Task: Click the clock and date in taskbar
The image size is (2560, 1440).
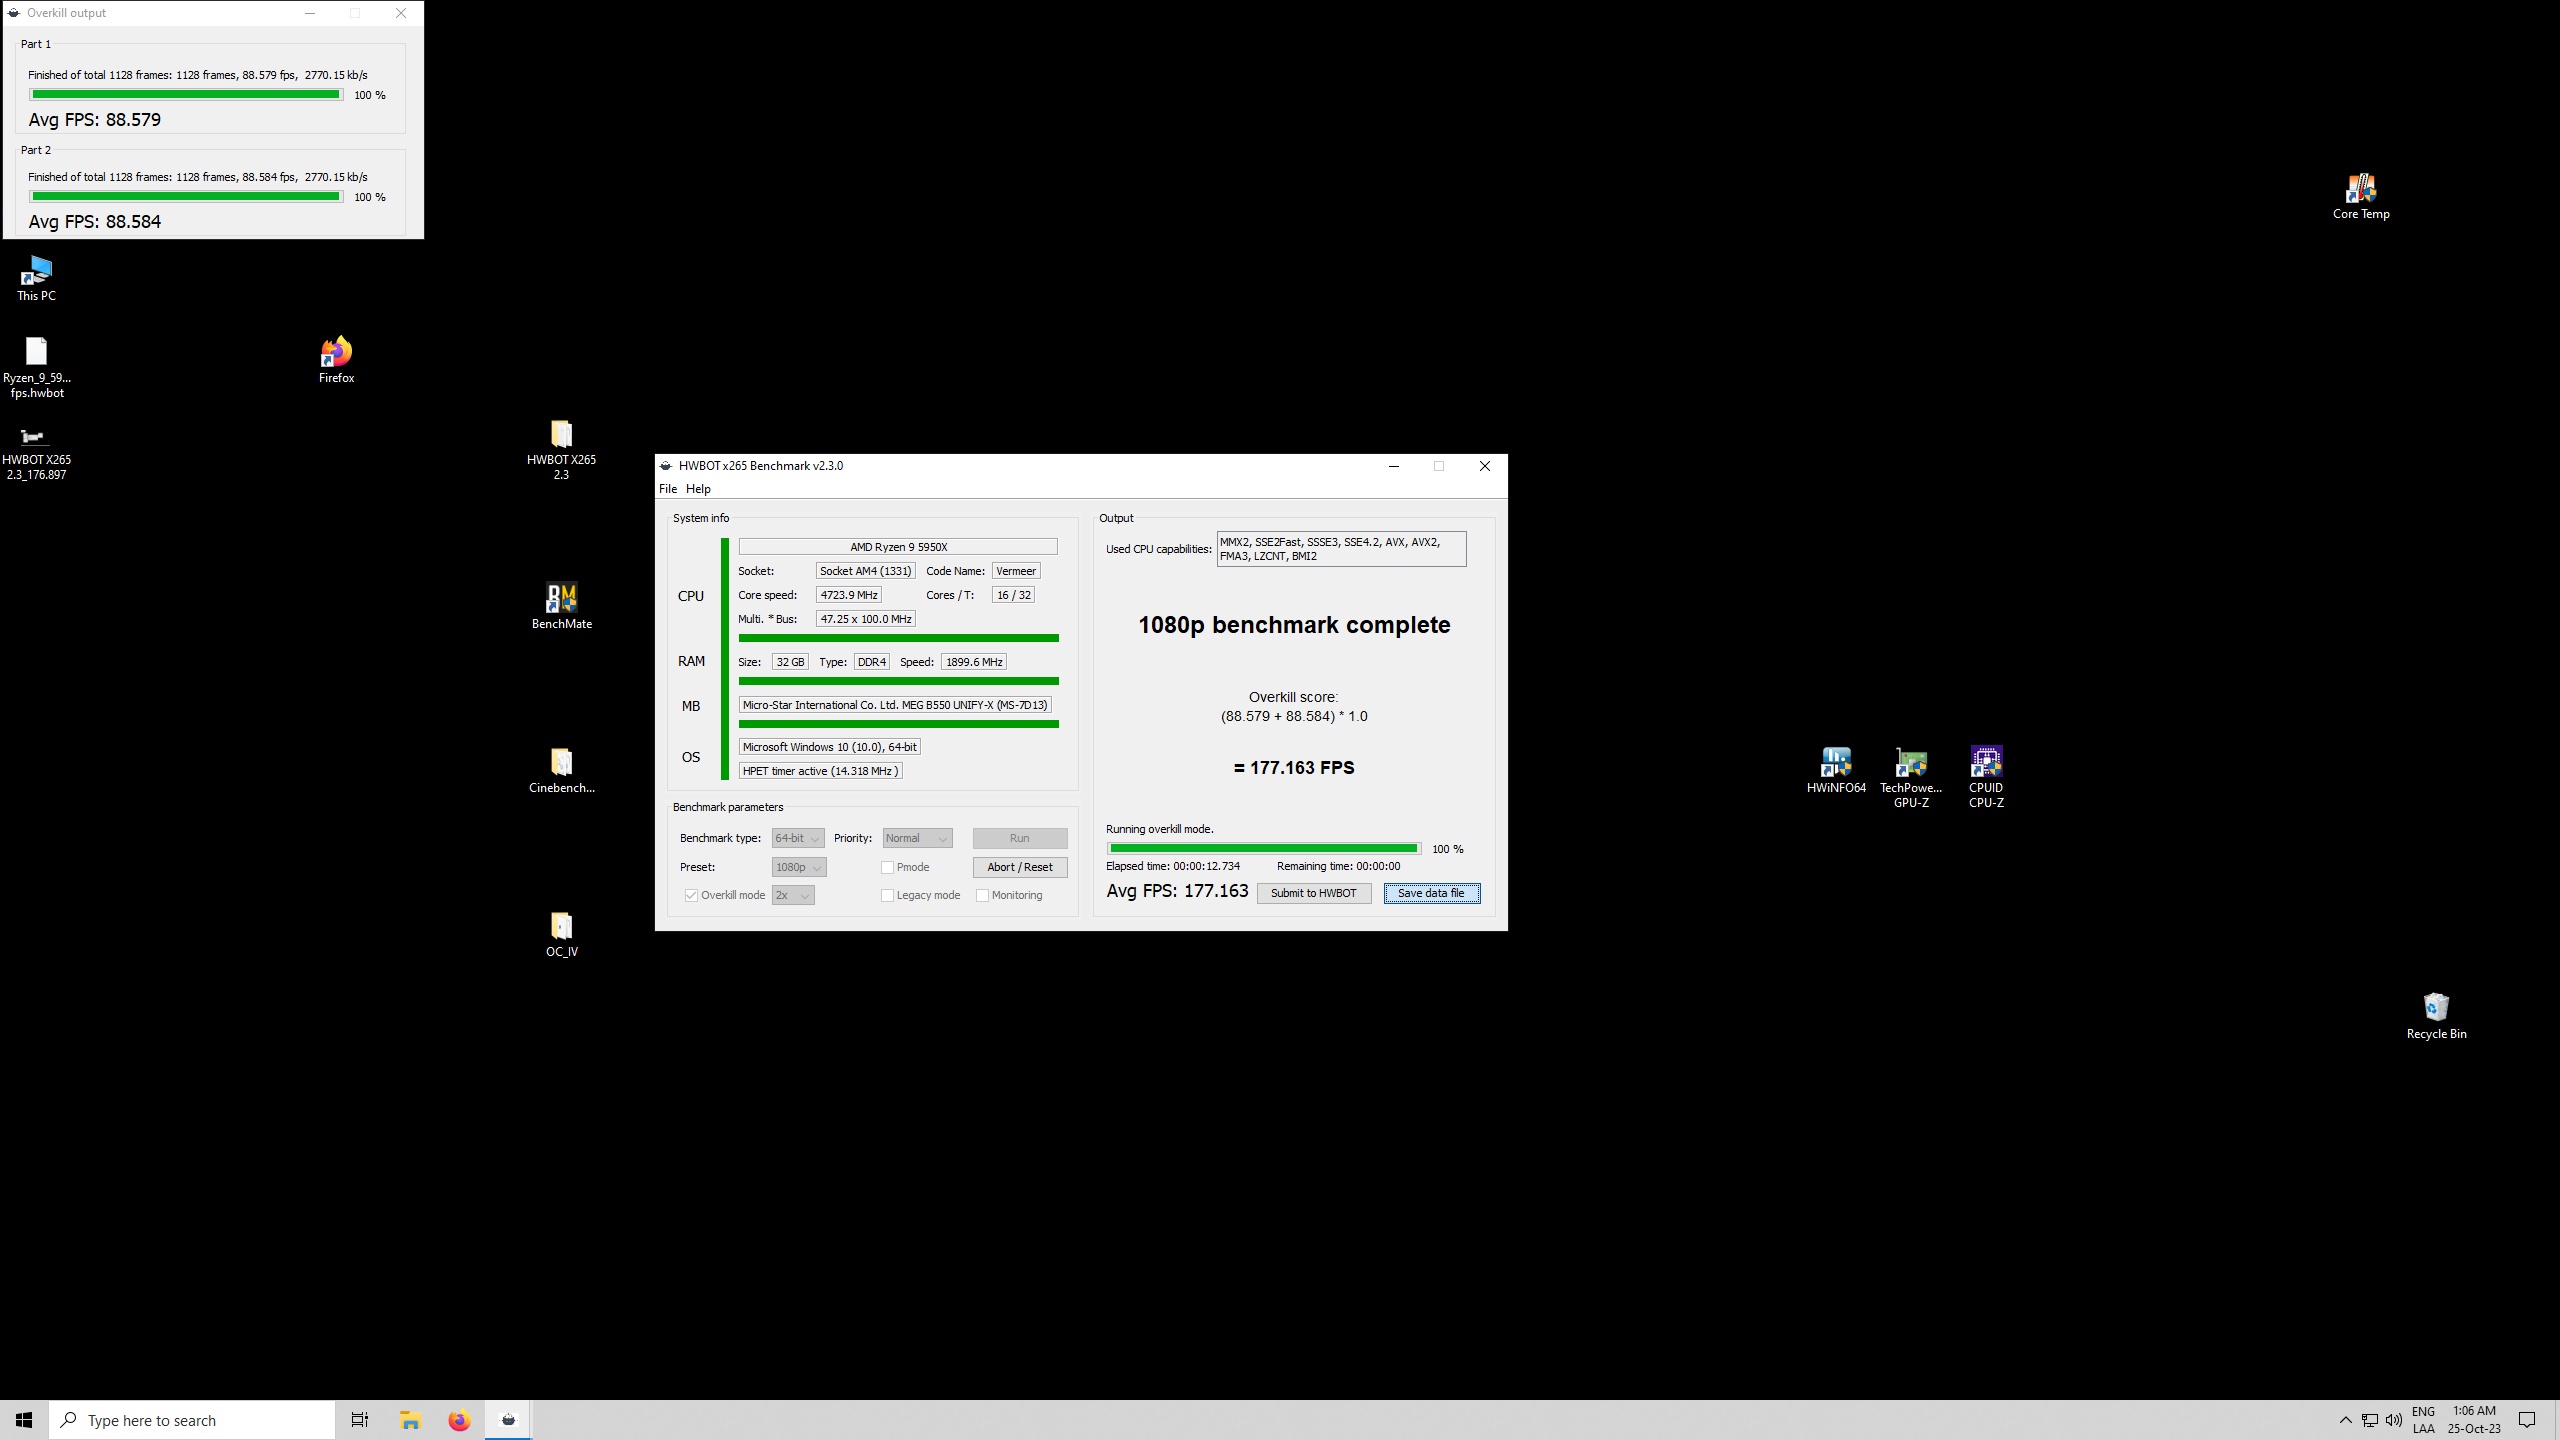Action: coord(2474,1420)
